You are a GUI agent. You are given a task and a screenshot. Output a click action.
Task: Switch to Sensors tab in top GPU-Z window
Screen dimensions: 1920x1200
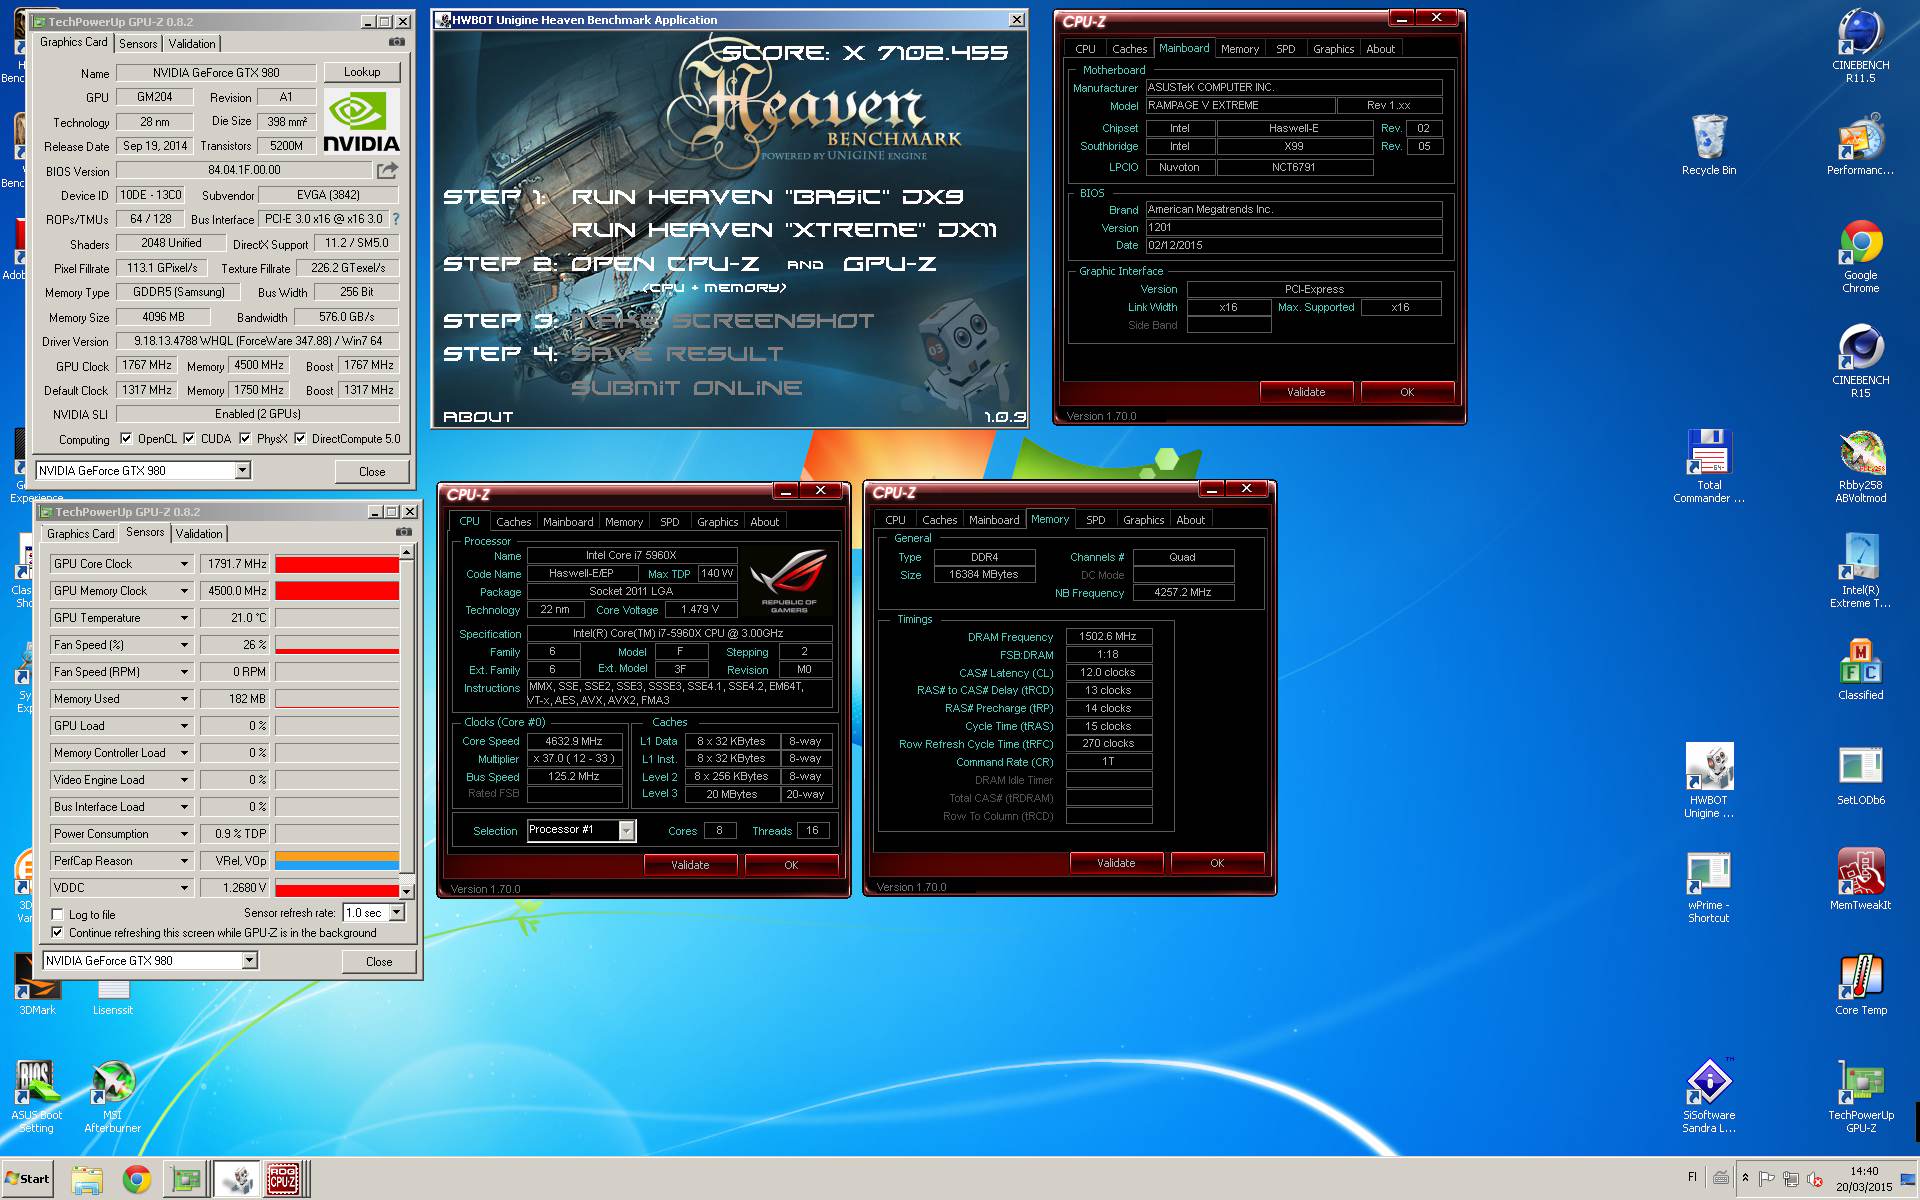tap(138, 43)
